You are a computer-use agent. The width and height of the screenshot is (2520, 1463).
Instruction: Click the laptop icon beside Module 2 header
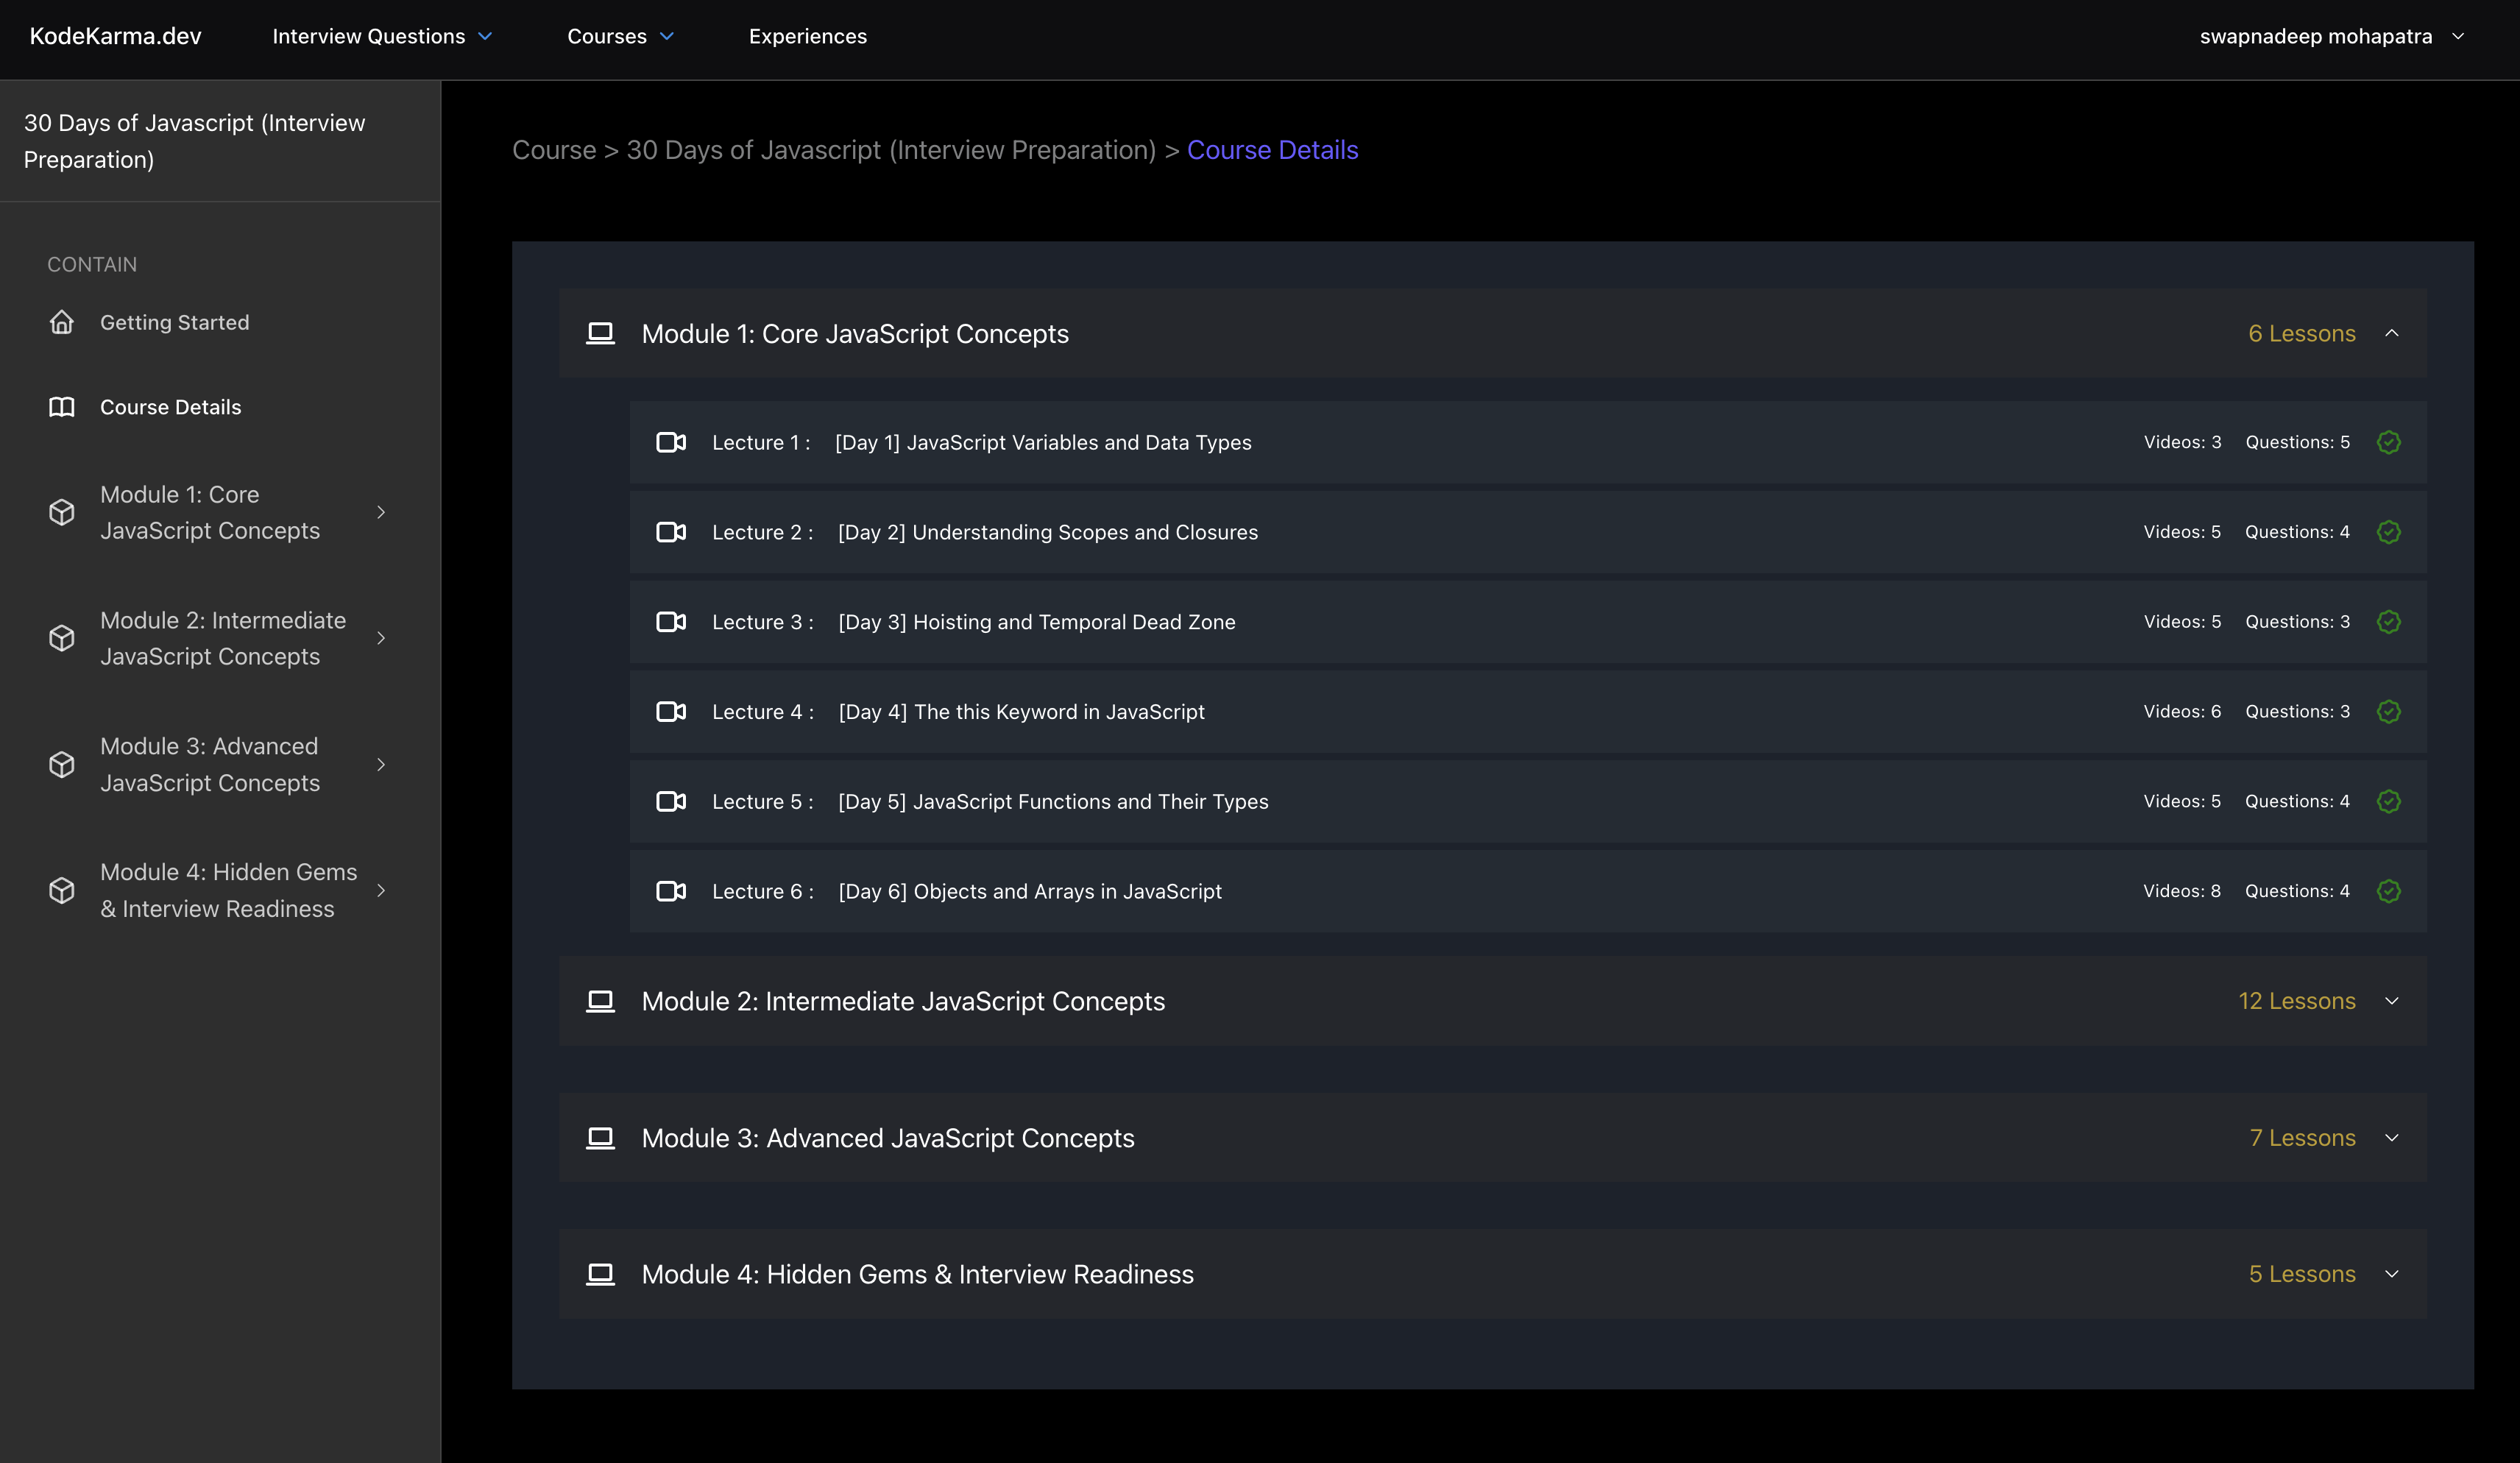point(600,1001)
